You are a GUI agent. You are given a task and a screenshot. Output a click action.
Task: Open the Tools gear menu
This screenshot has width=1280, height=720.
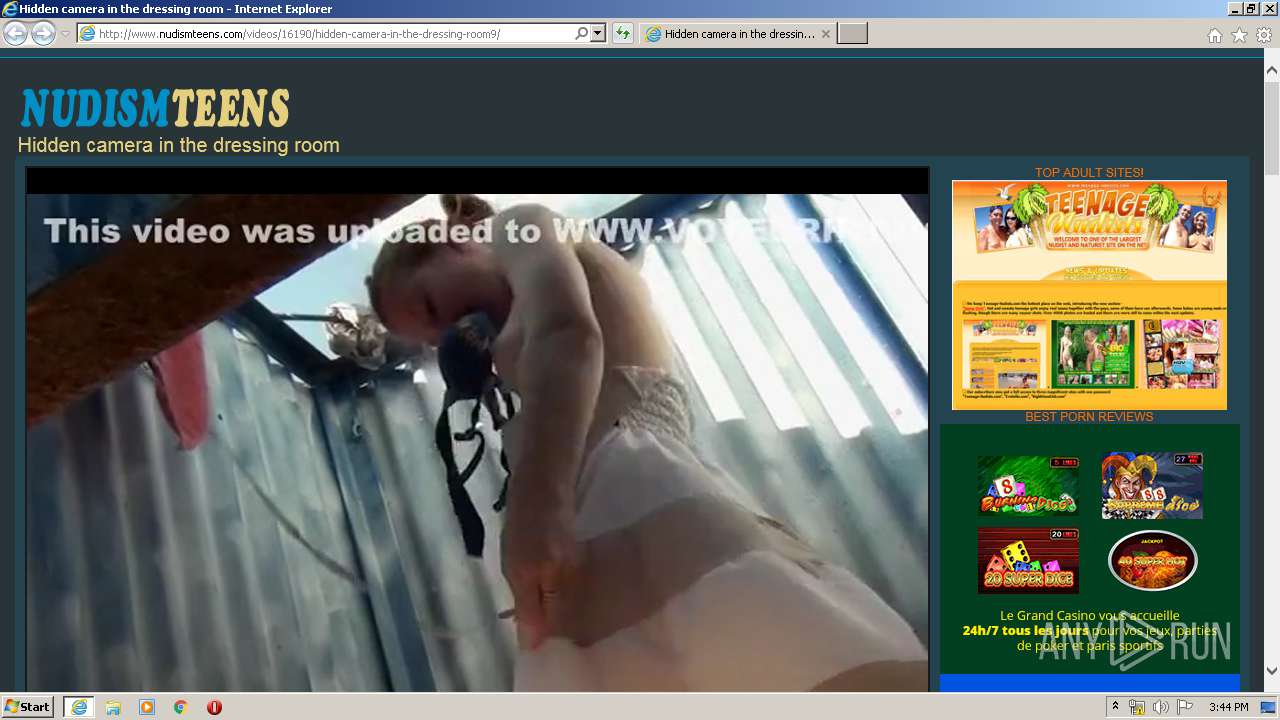pos(1264,35)
